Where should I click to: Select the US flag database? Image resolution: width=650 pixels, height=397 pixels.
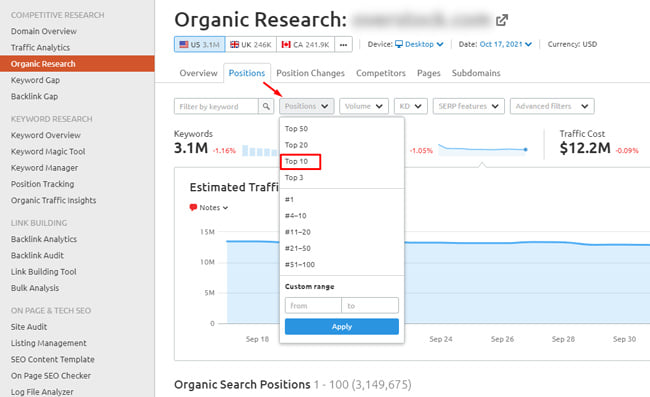click(200, 44)
